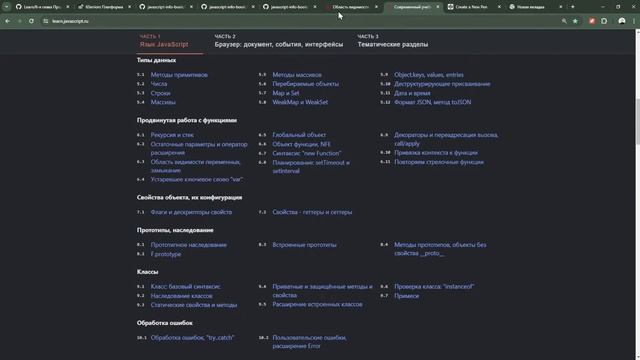
Task: Open Встроенные прототипы link
Action: (x=304, y=245)
